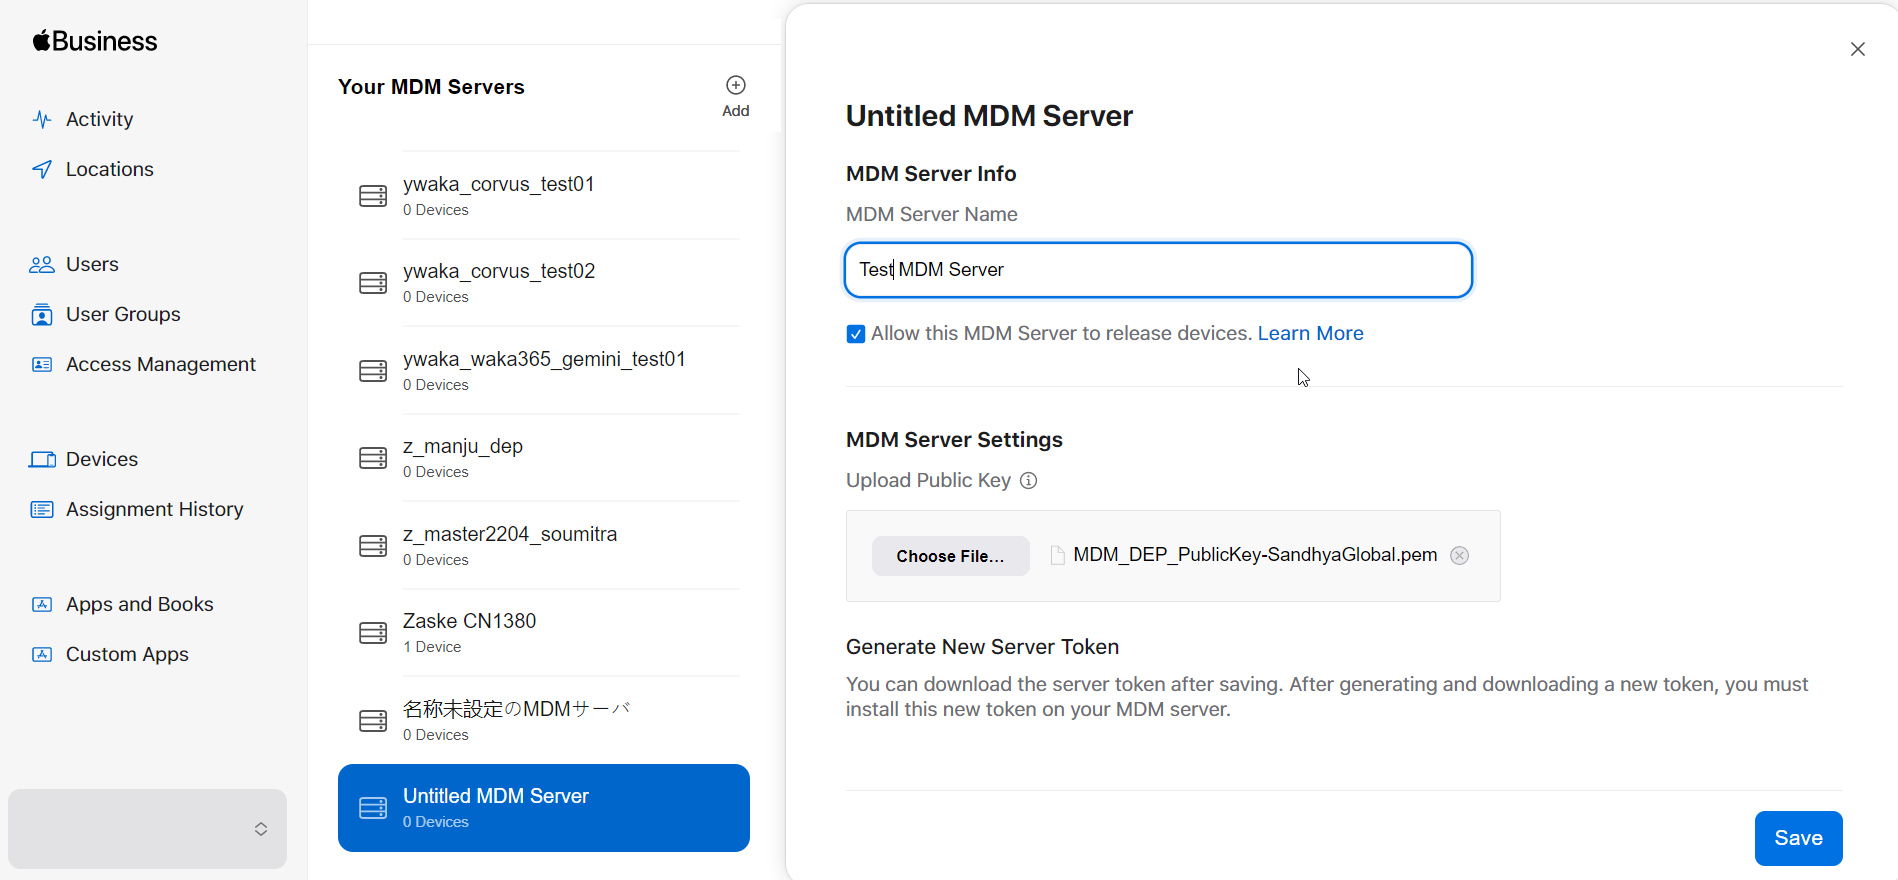Open Activity via its pulse icon
This screenshot has width=1898, height=880.
pos(42,120)
